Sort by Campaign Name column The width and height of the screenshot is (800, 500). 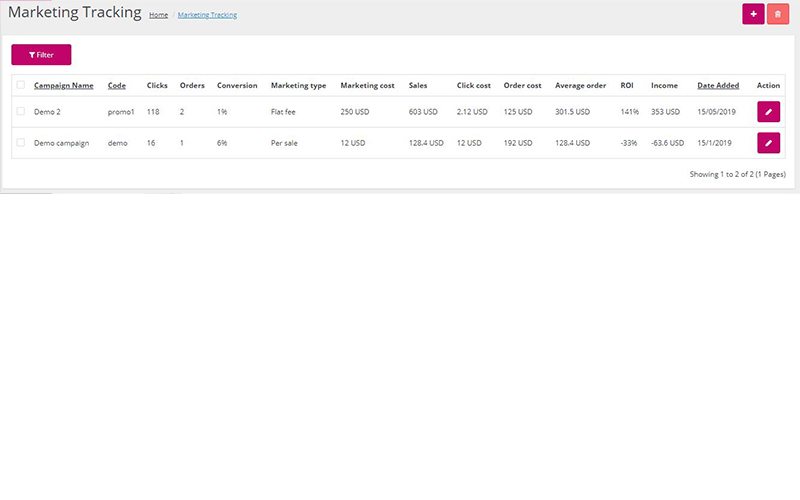click(64, 86)
